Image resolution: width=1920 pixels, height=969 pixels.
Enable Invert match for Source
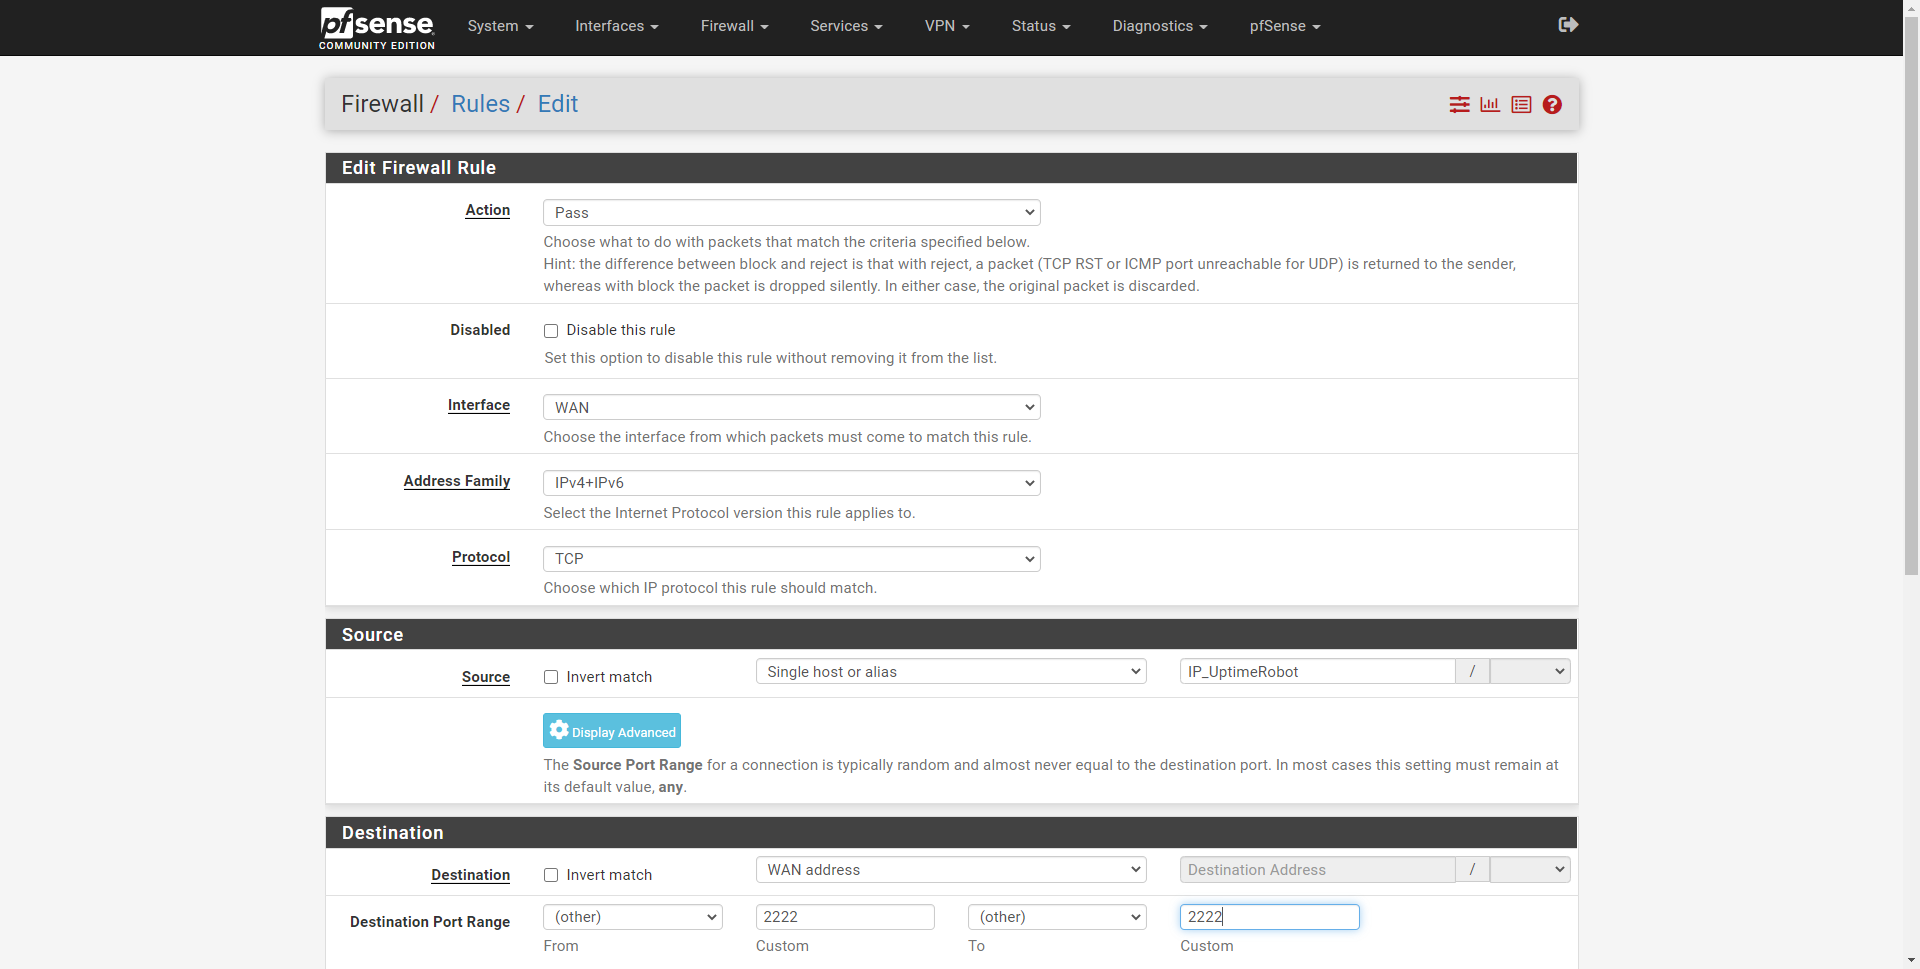pos(551,677)
